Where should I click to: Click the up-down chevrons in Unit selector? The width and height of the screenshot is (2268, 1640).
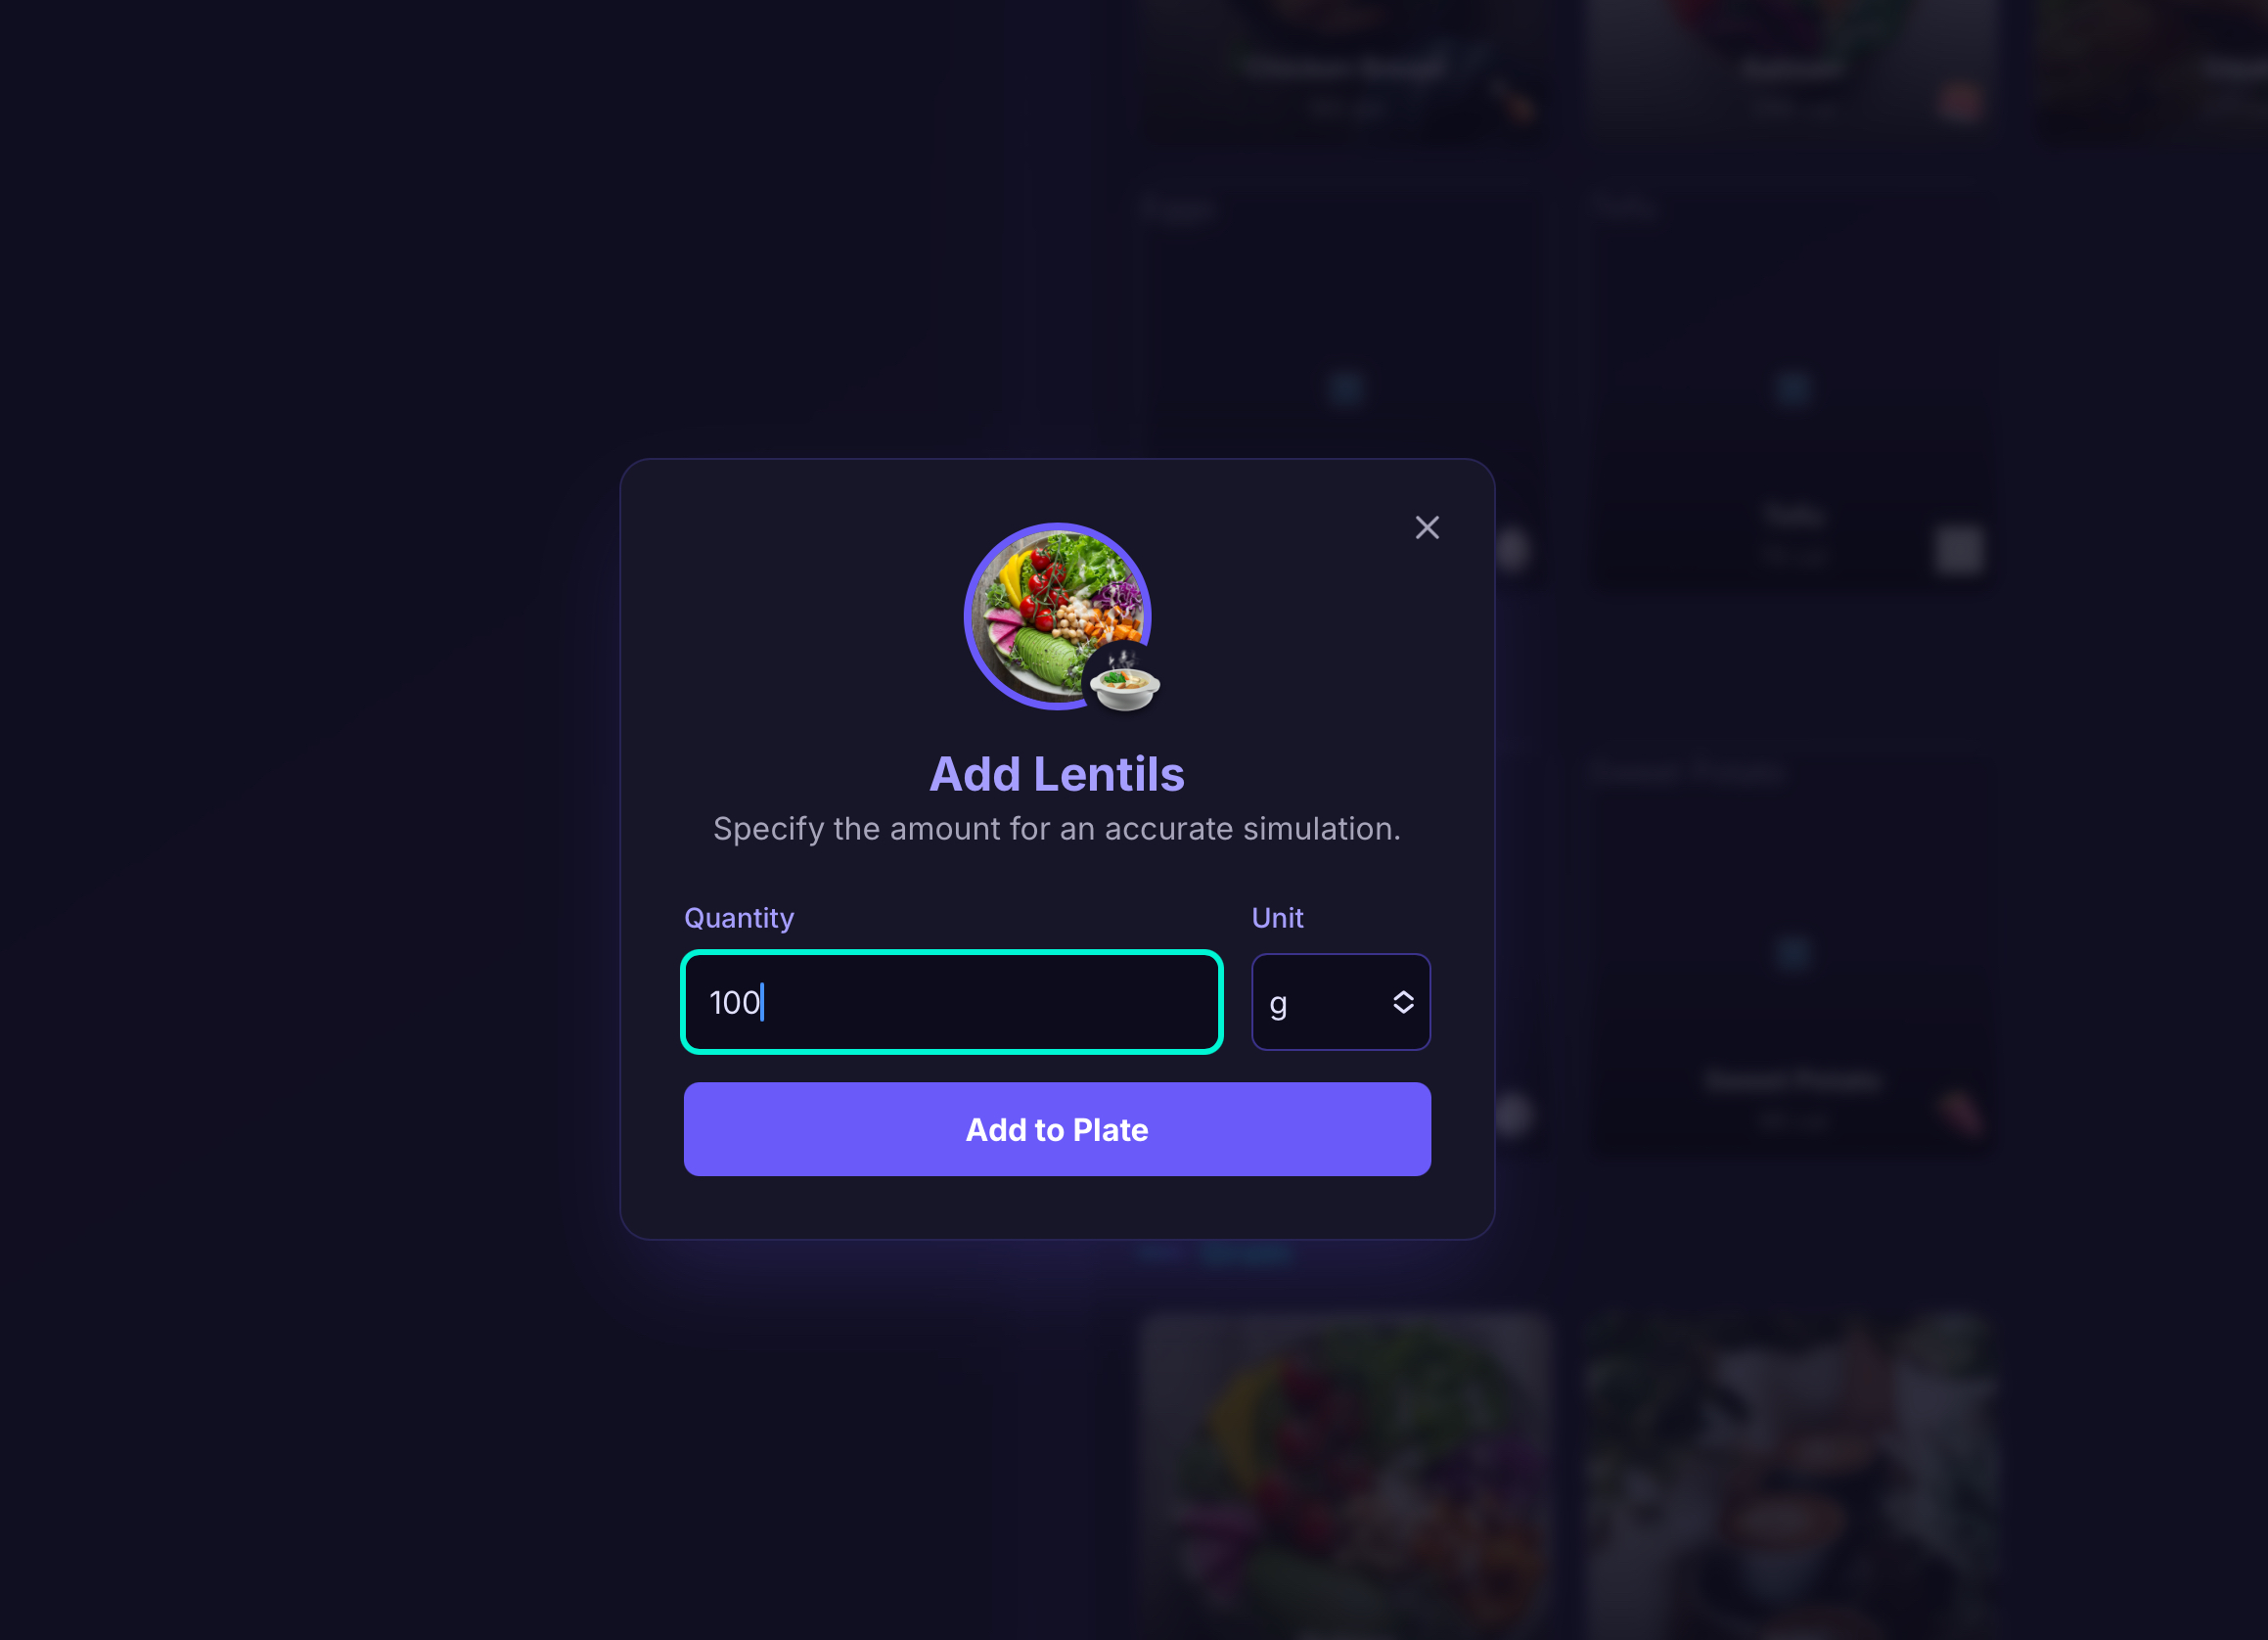pos(1403,1002)
